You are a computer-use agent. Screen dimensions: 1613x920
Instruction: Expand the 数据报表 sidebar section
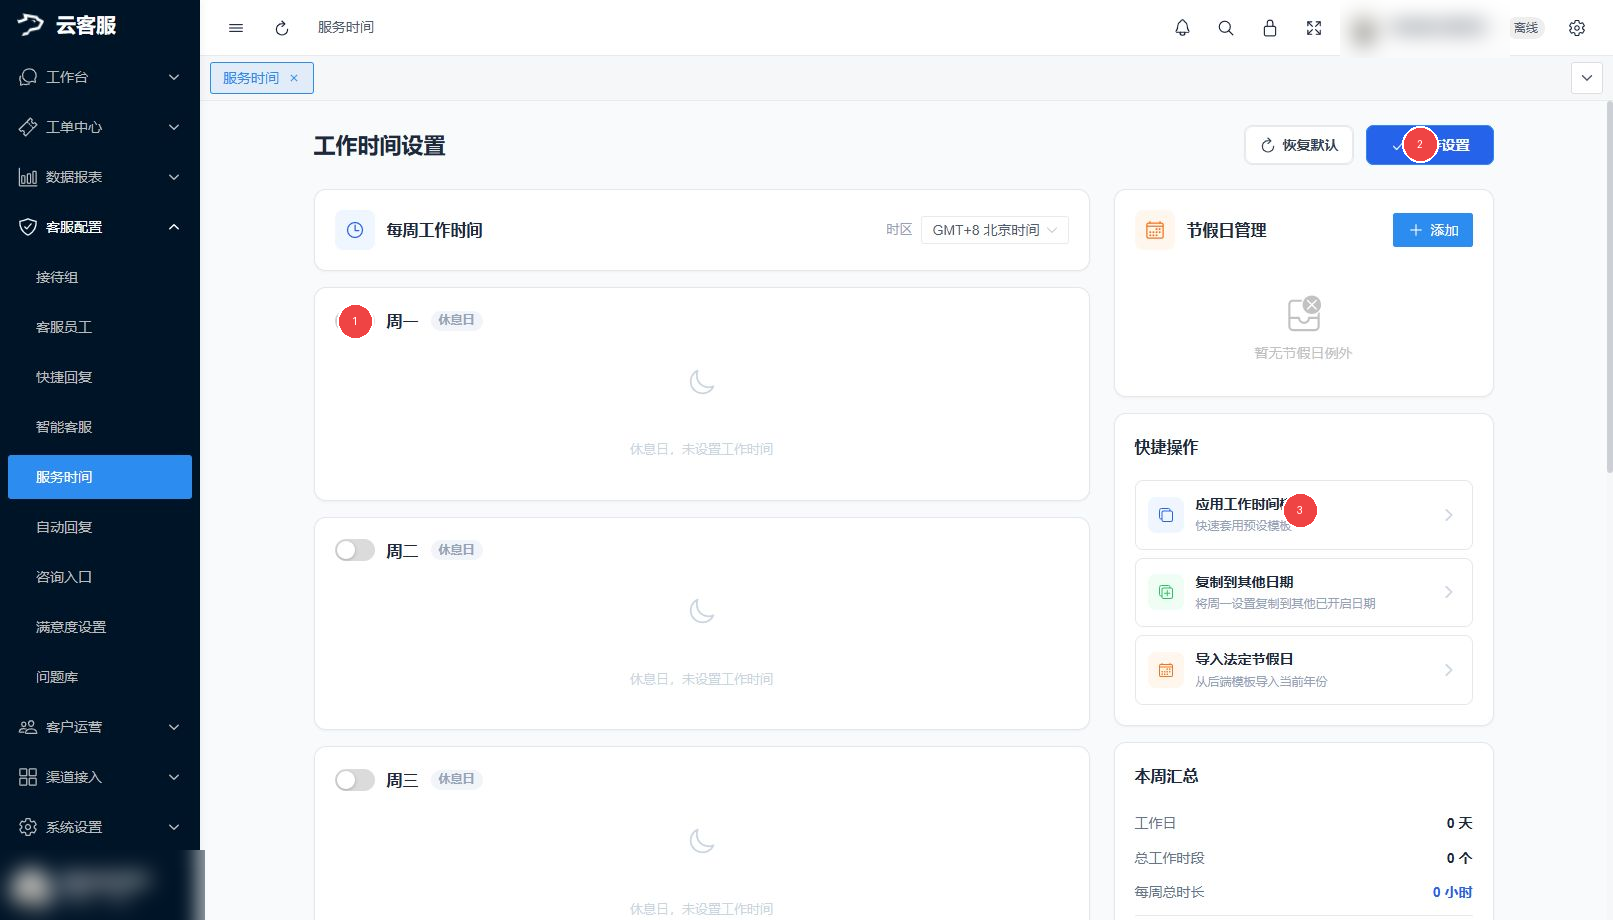click(x=100, y=177)
